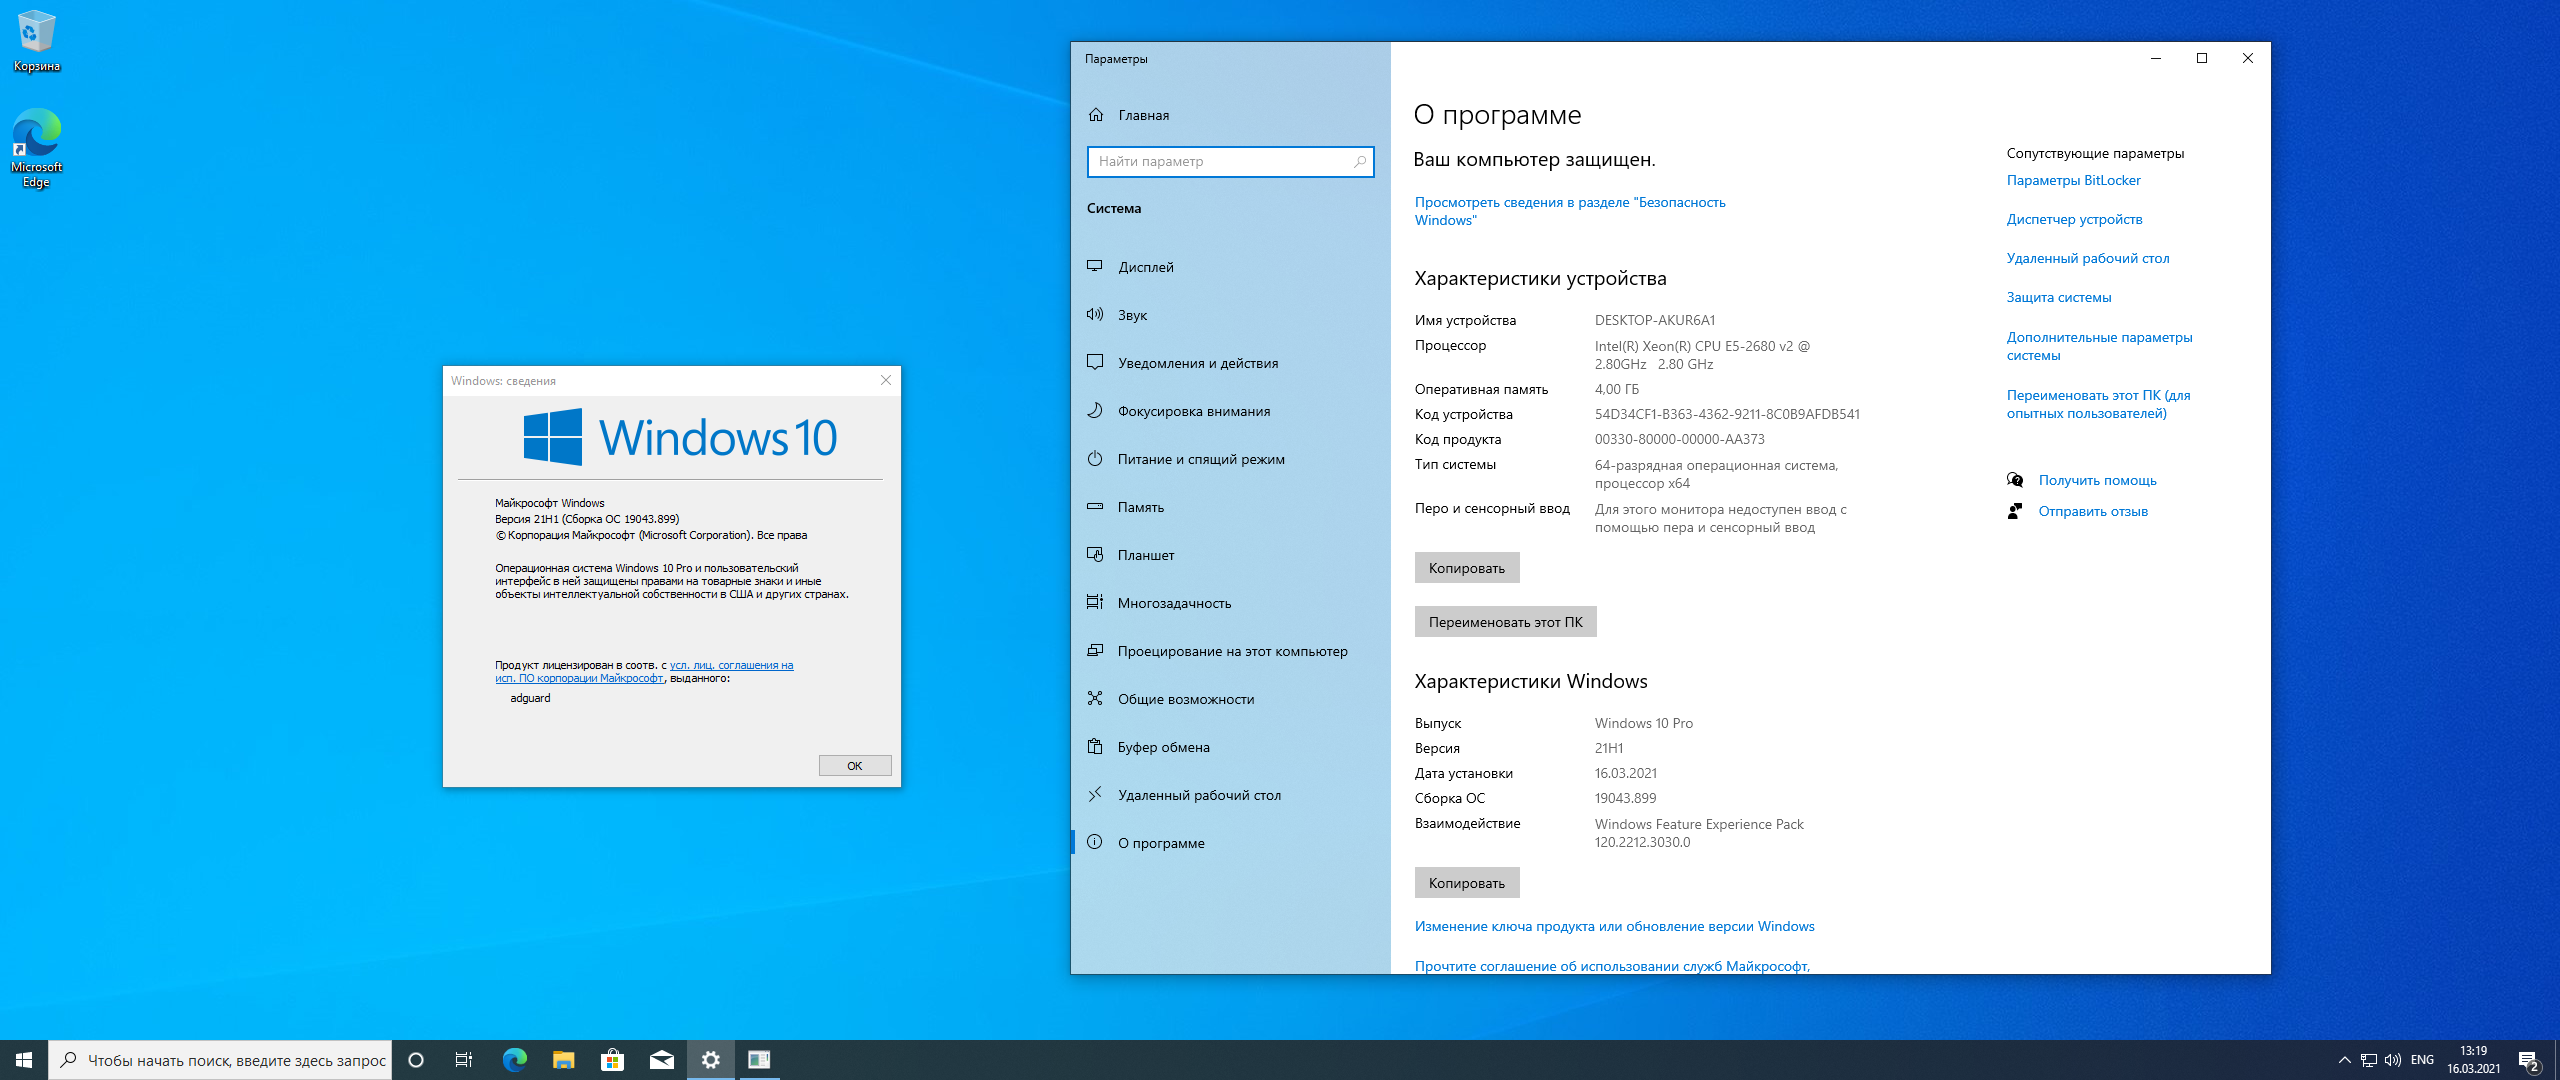2560x1080 pixels.
Task: Copy device specifications with Копировать button
Action: (1467, 568)
